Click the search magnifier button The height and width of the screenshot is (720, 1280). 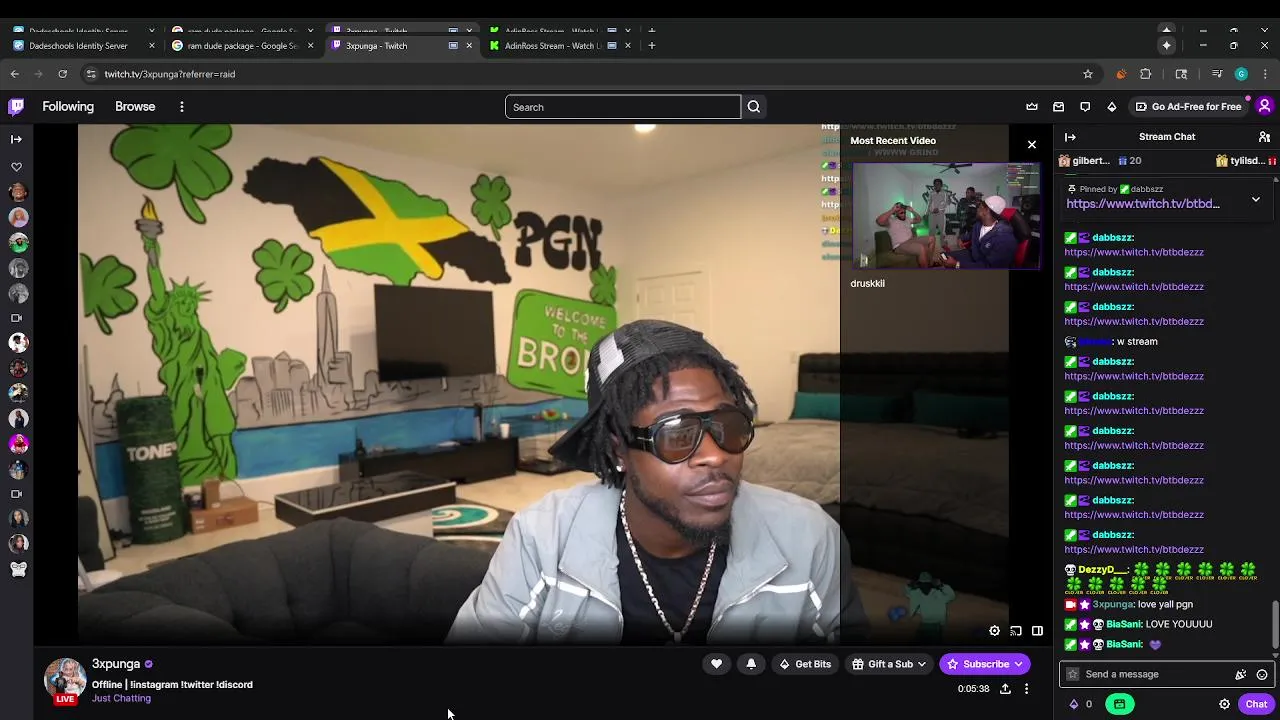pyautogui.click(x=754, y=107)
